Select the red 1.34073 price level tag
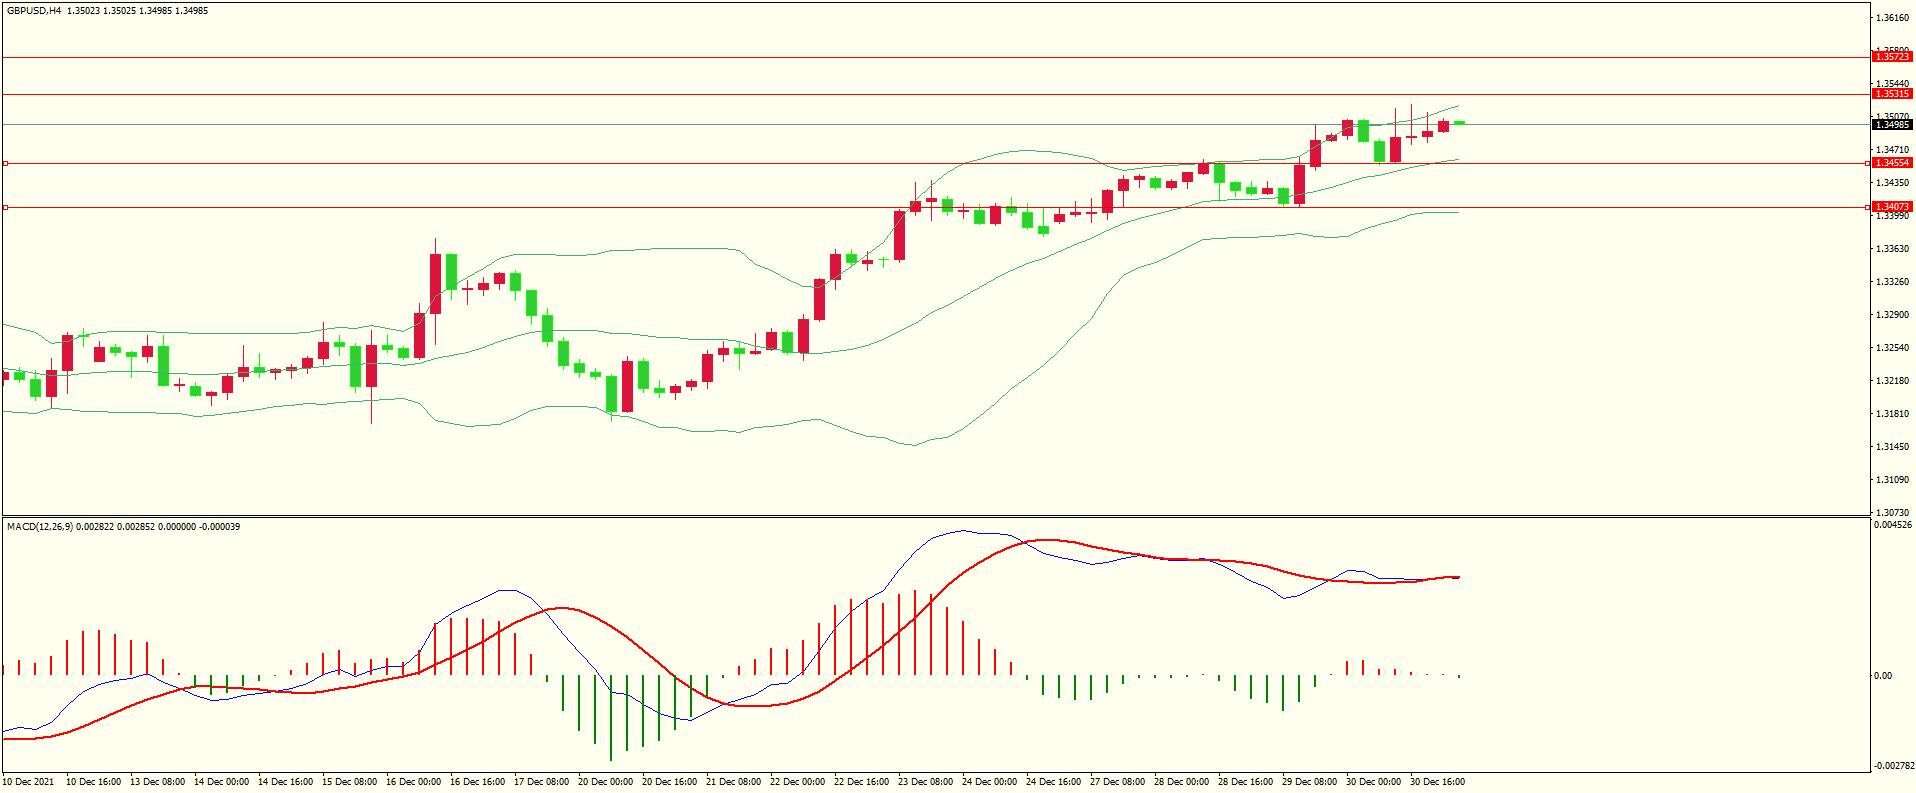The image size is (1916, 793). click(x=1891, y=207)
